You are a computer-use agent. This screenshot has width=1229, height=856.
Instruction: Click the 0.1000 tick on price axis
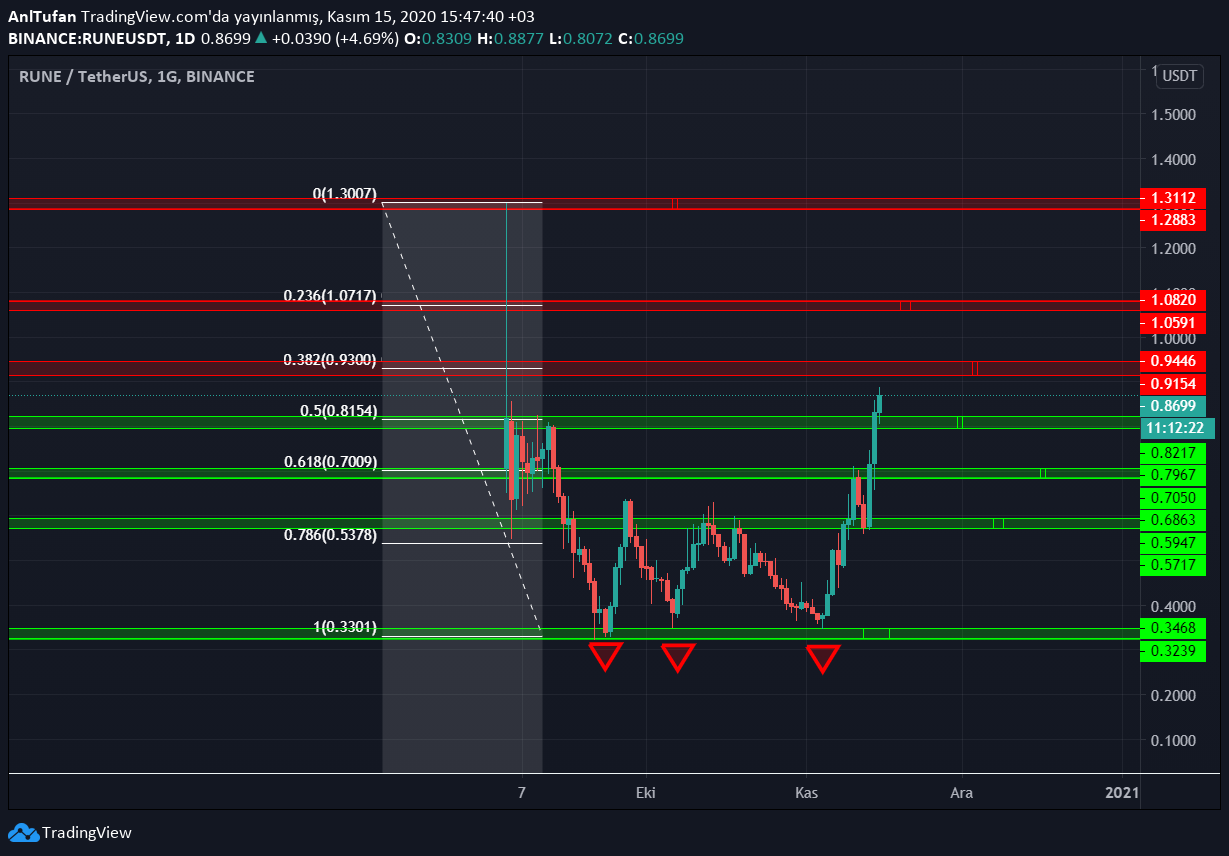coord(1173,741)
